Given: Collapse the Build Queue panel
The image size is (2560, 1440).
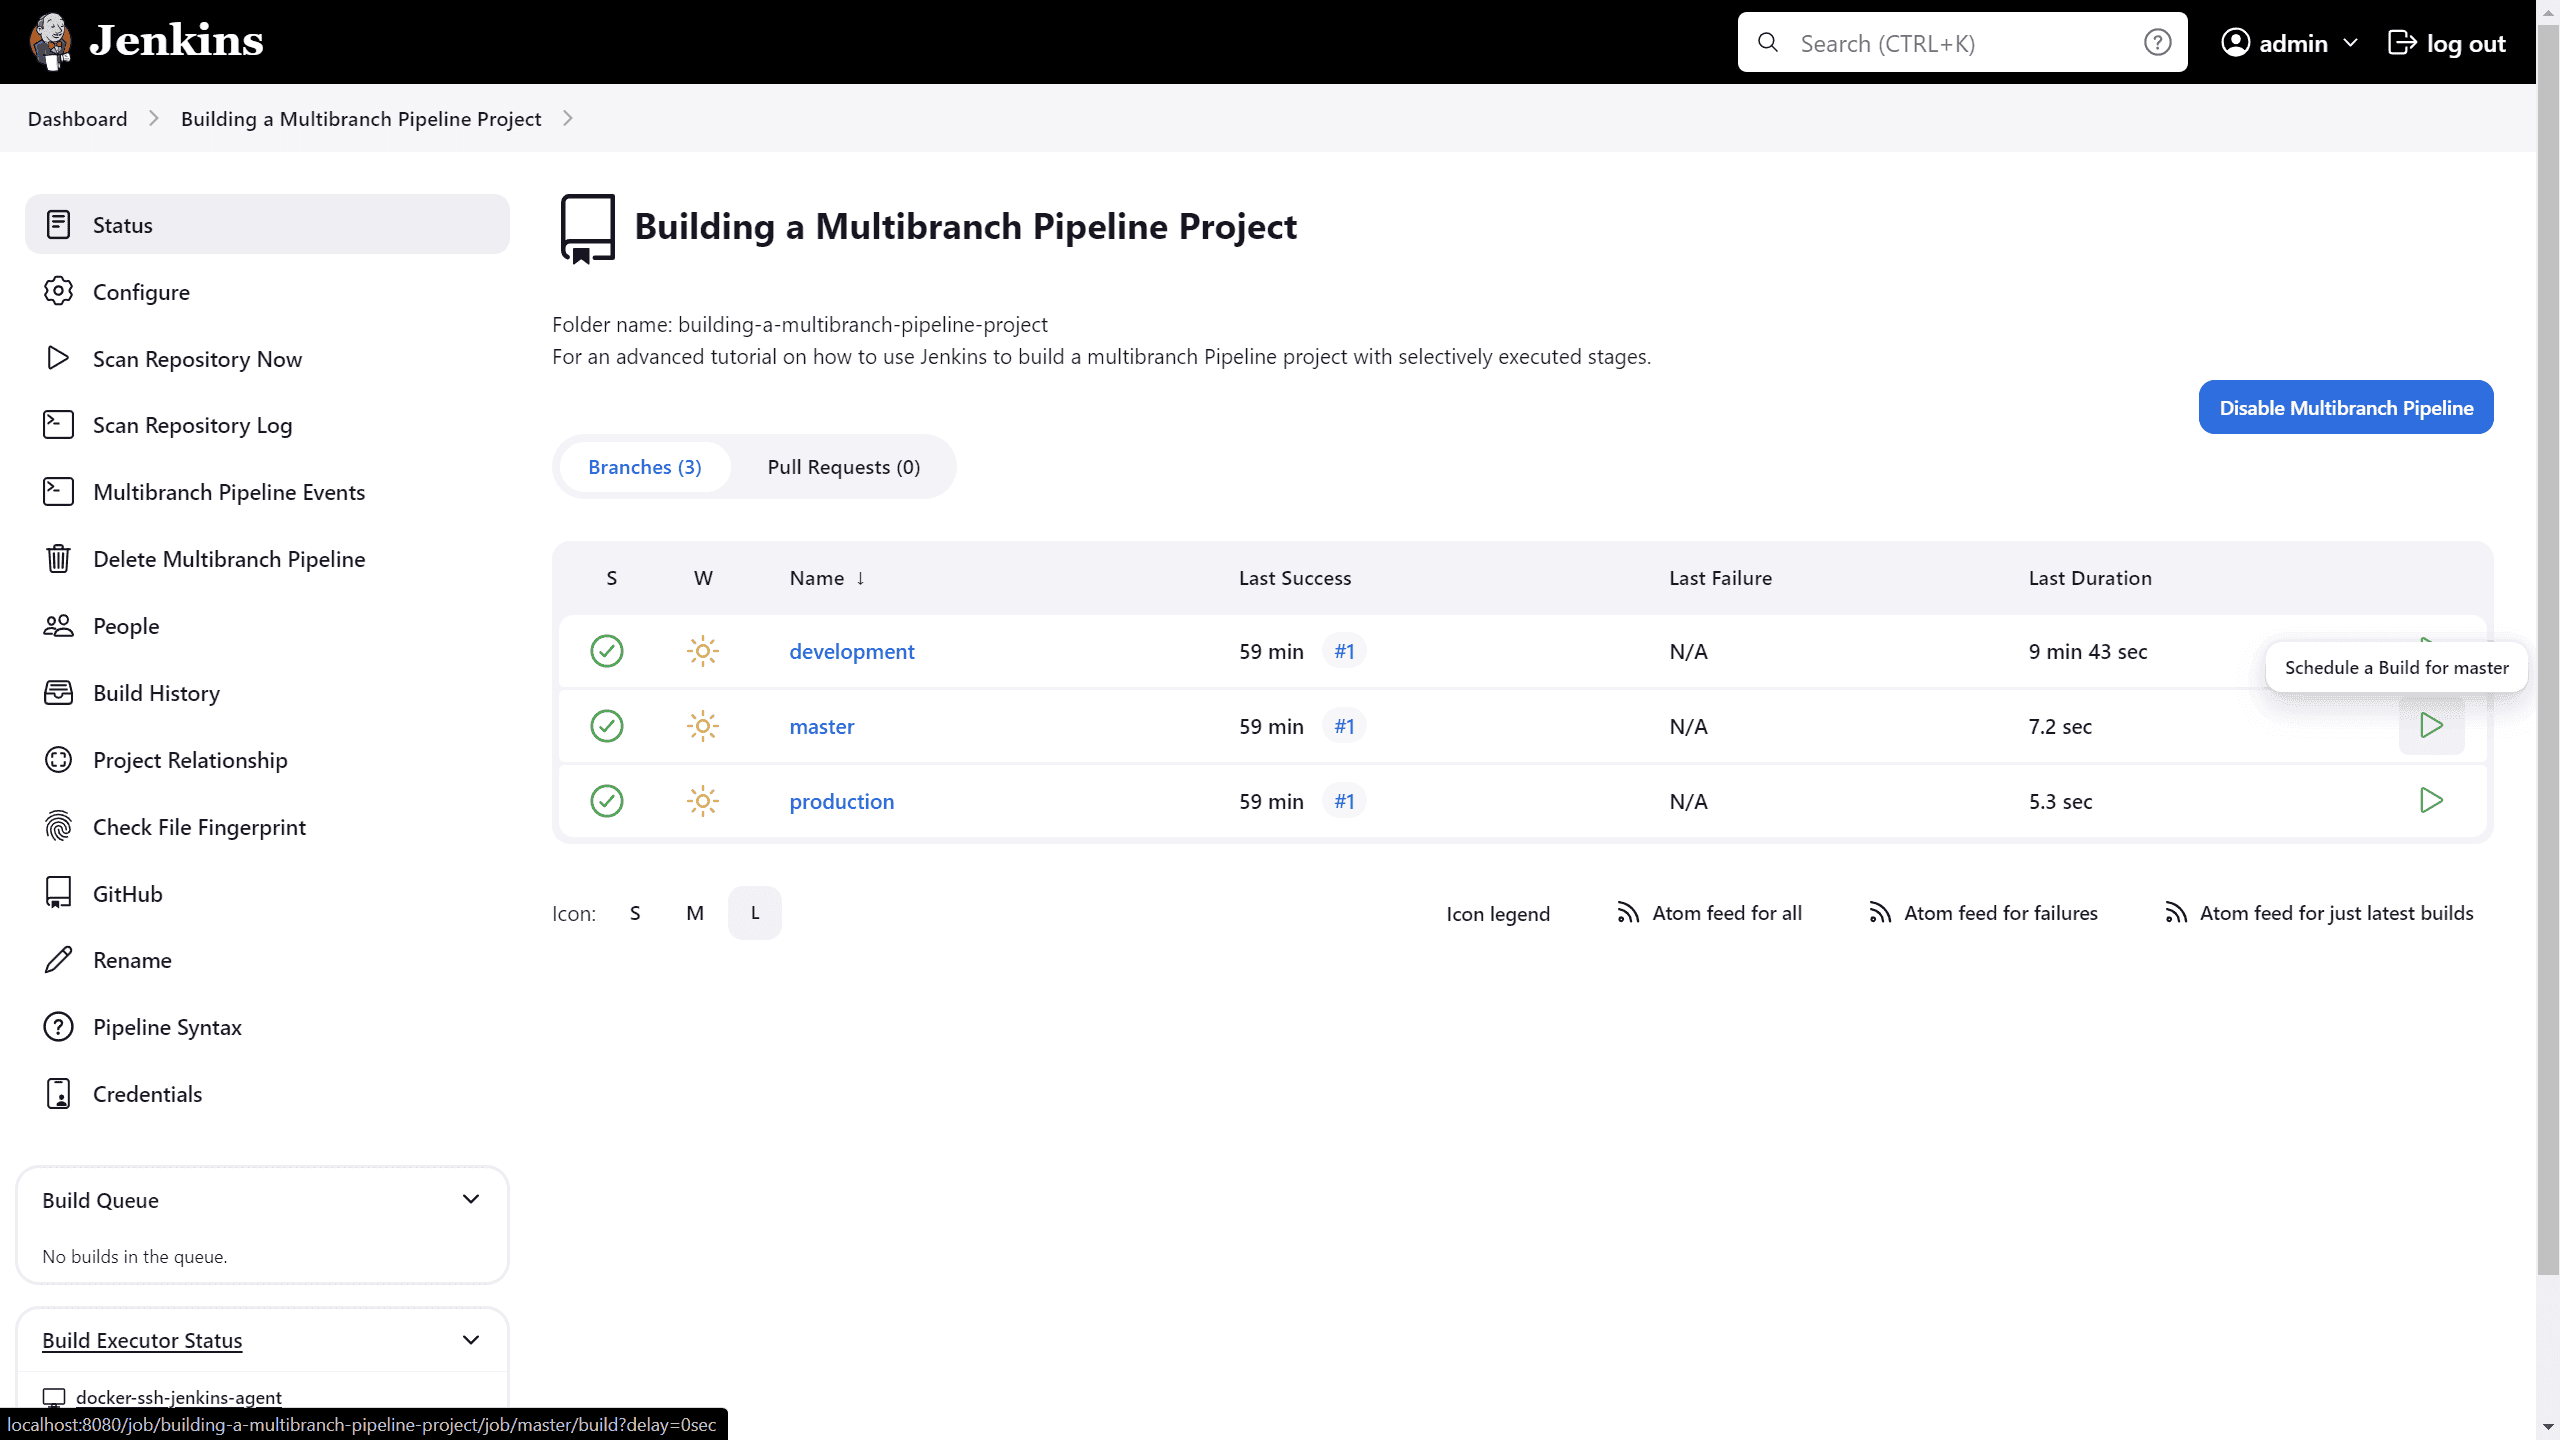Looking at the screenshot, I should pyautogui.click(x=471, y=1199).
